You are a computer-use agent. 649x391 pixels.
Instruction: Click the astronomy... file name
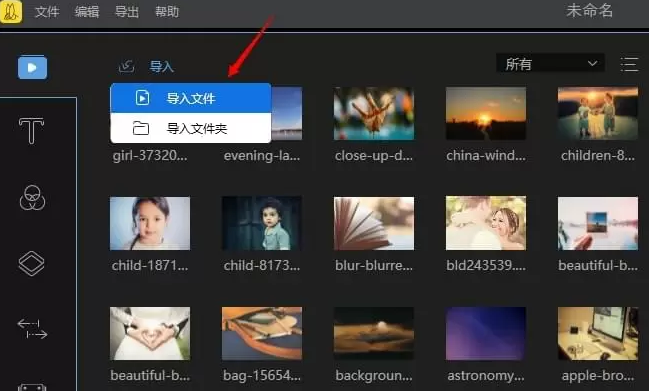tap(486, 376)
